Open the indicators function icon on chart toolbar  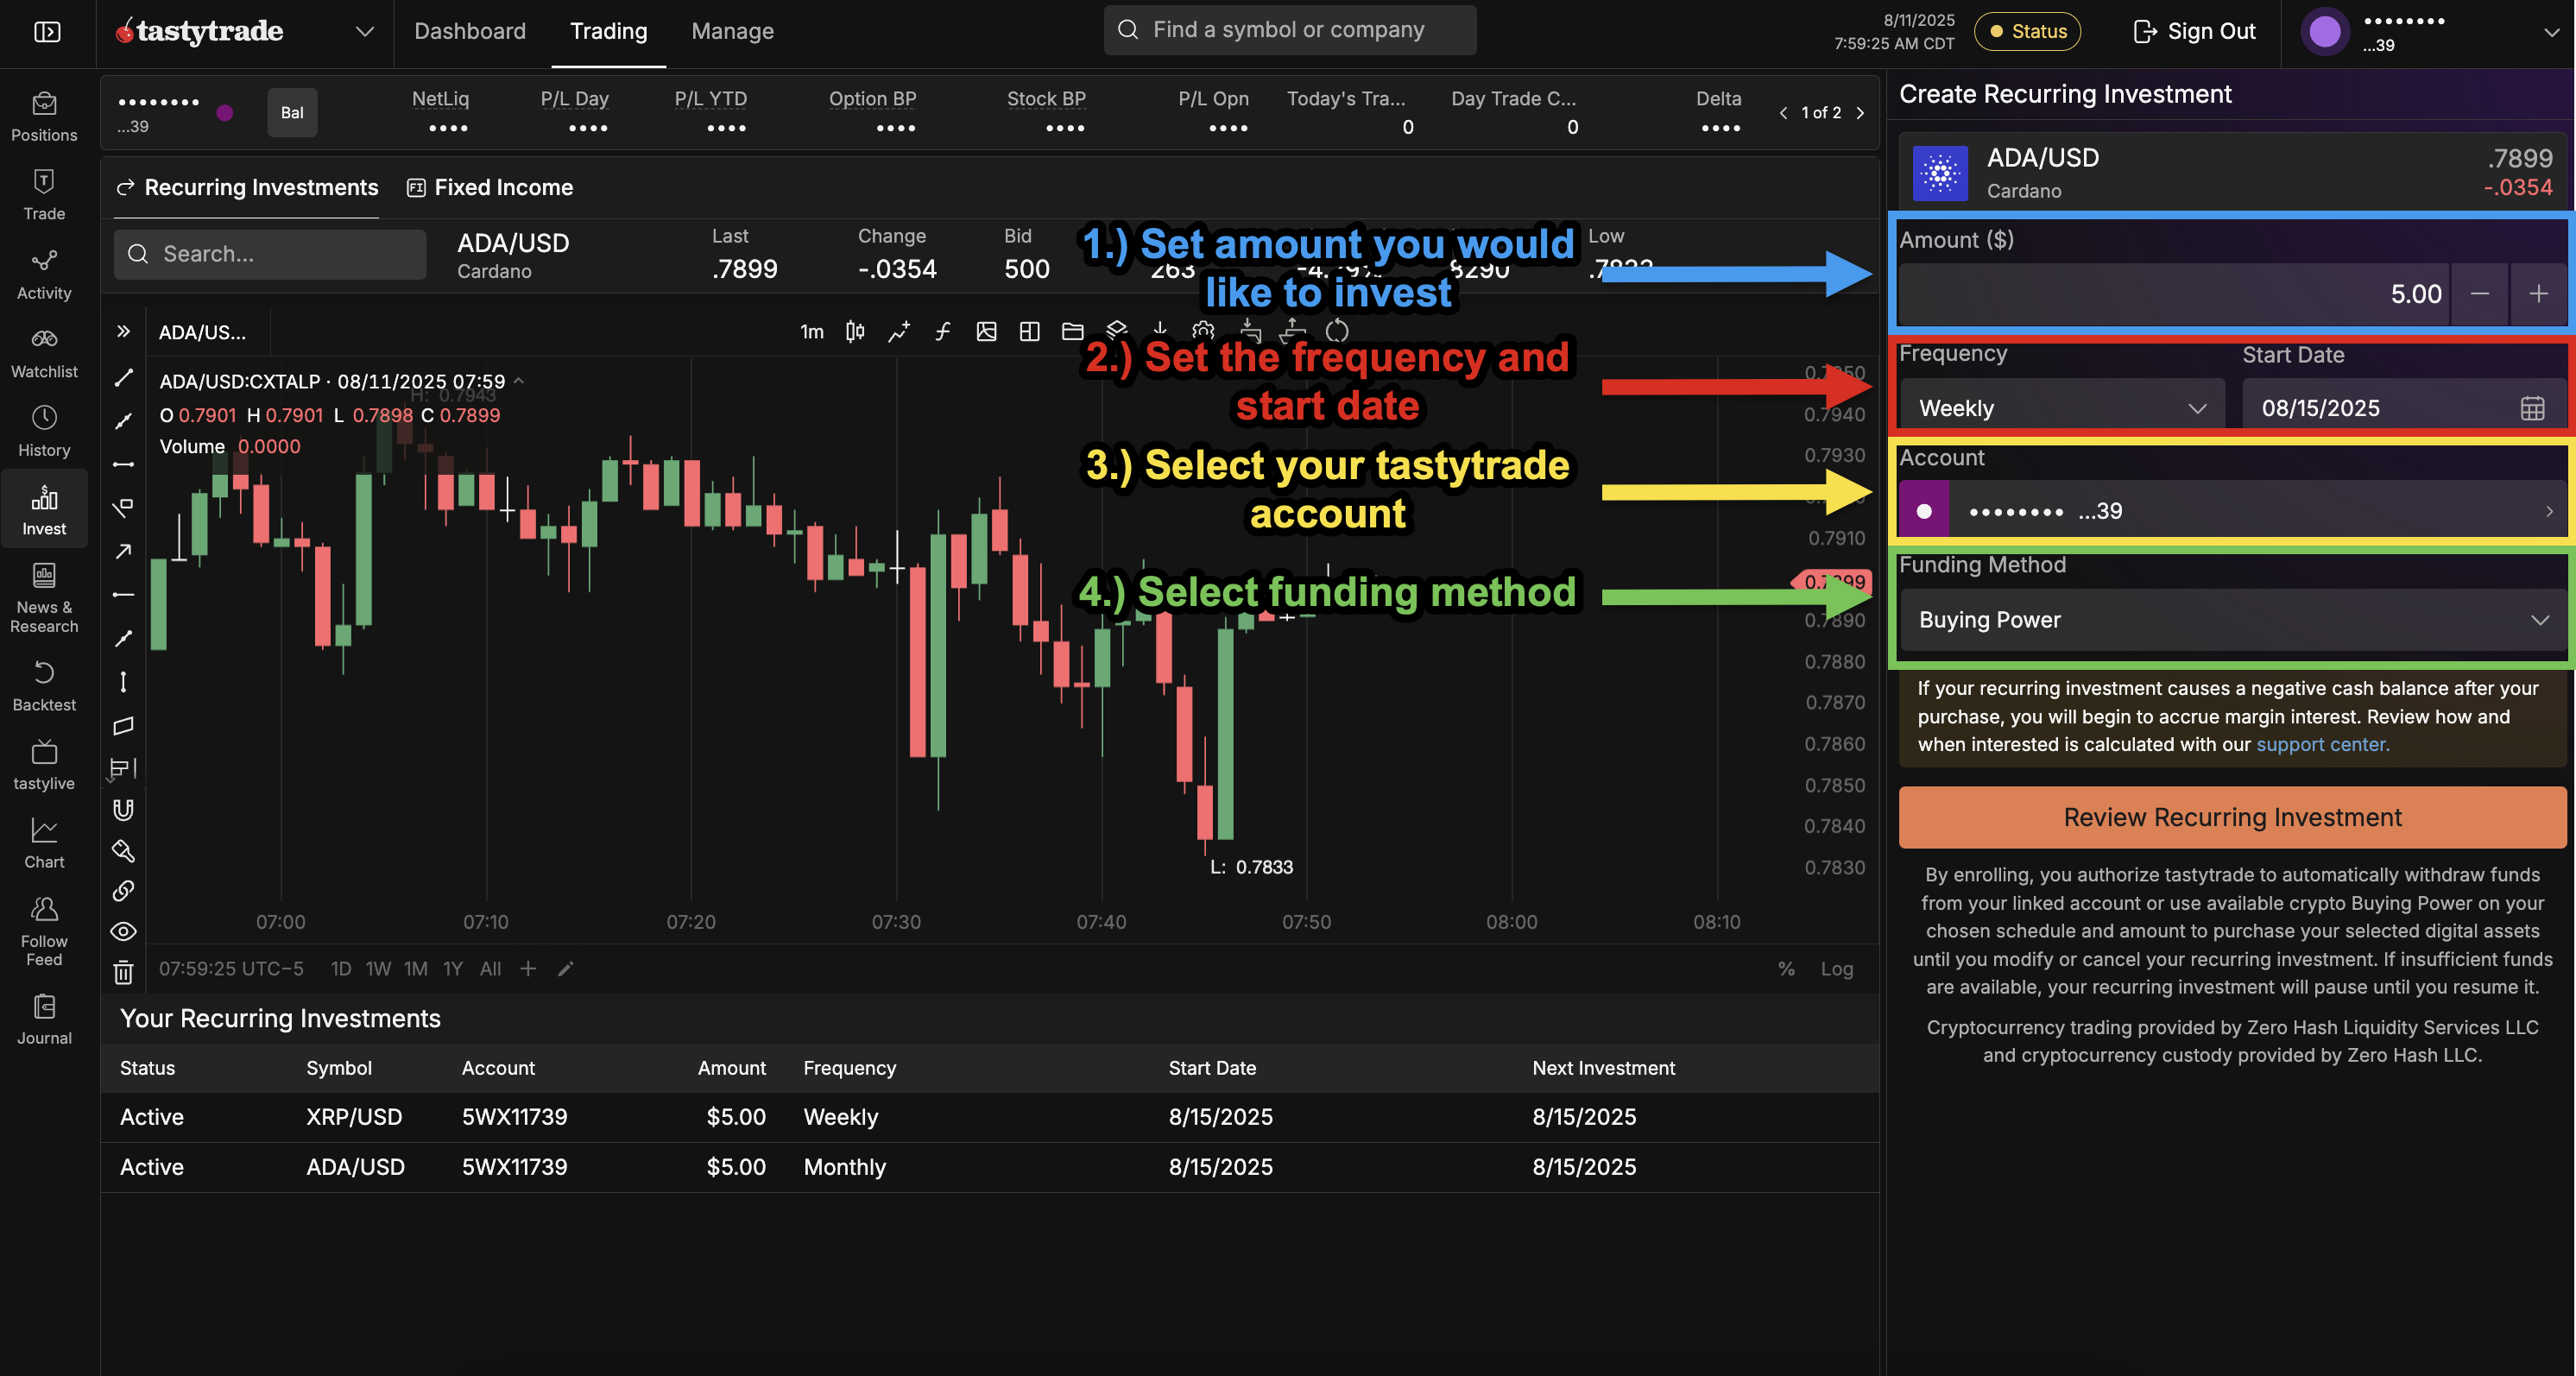(942, 331)
